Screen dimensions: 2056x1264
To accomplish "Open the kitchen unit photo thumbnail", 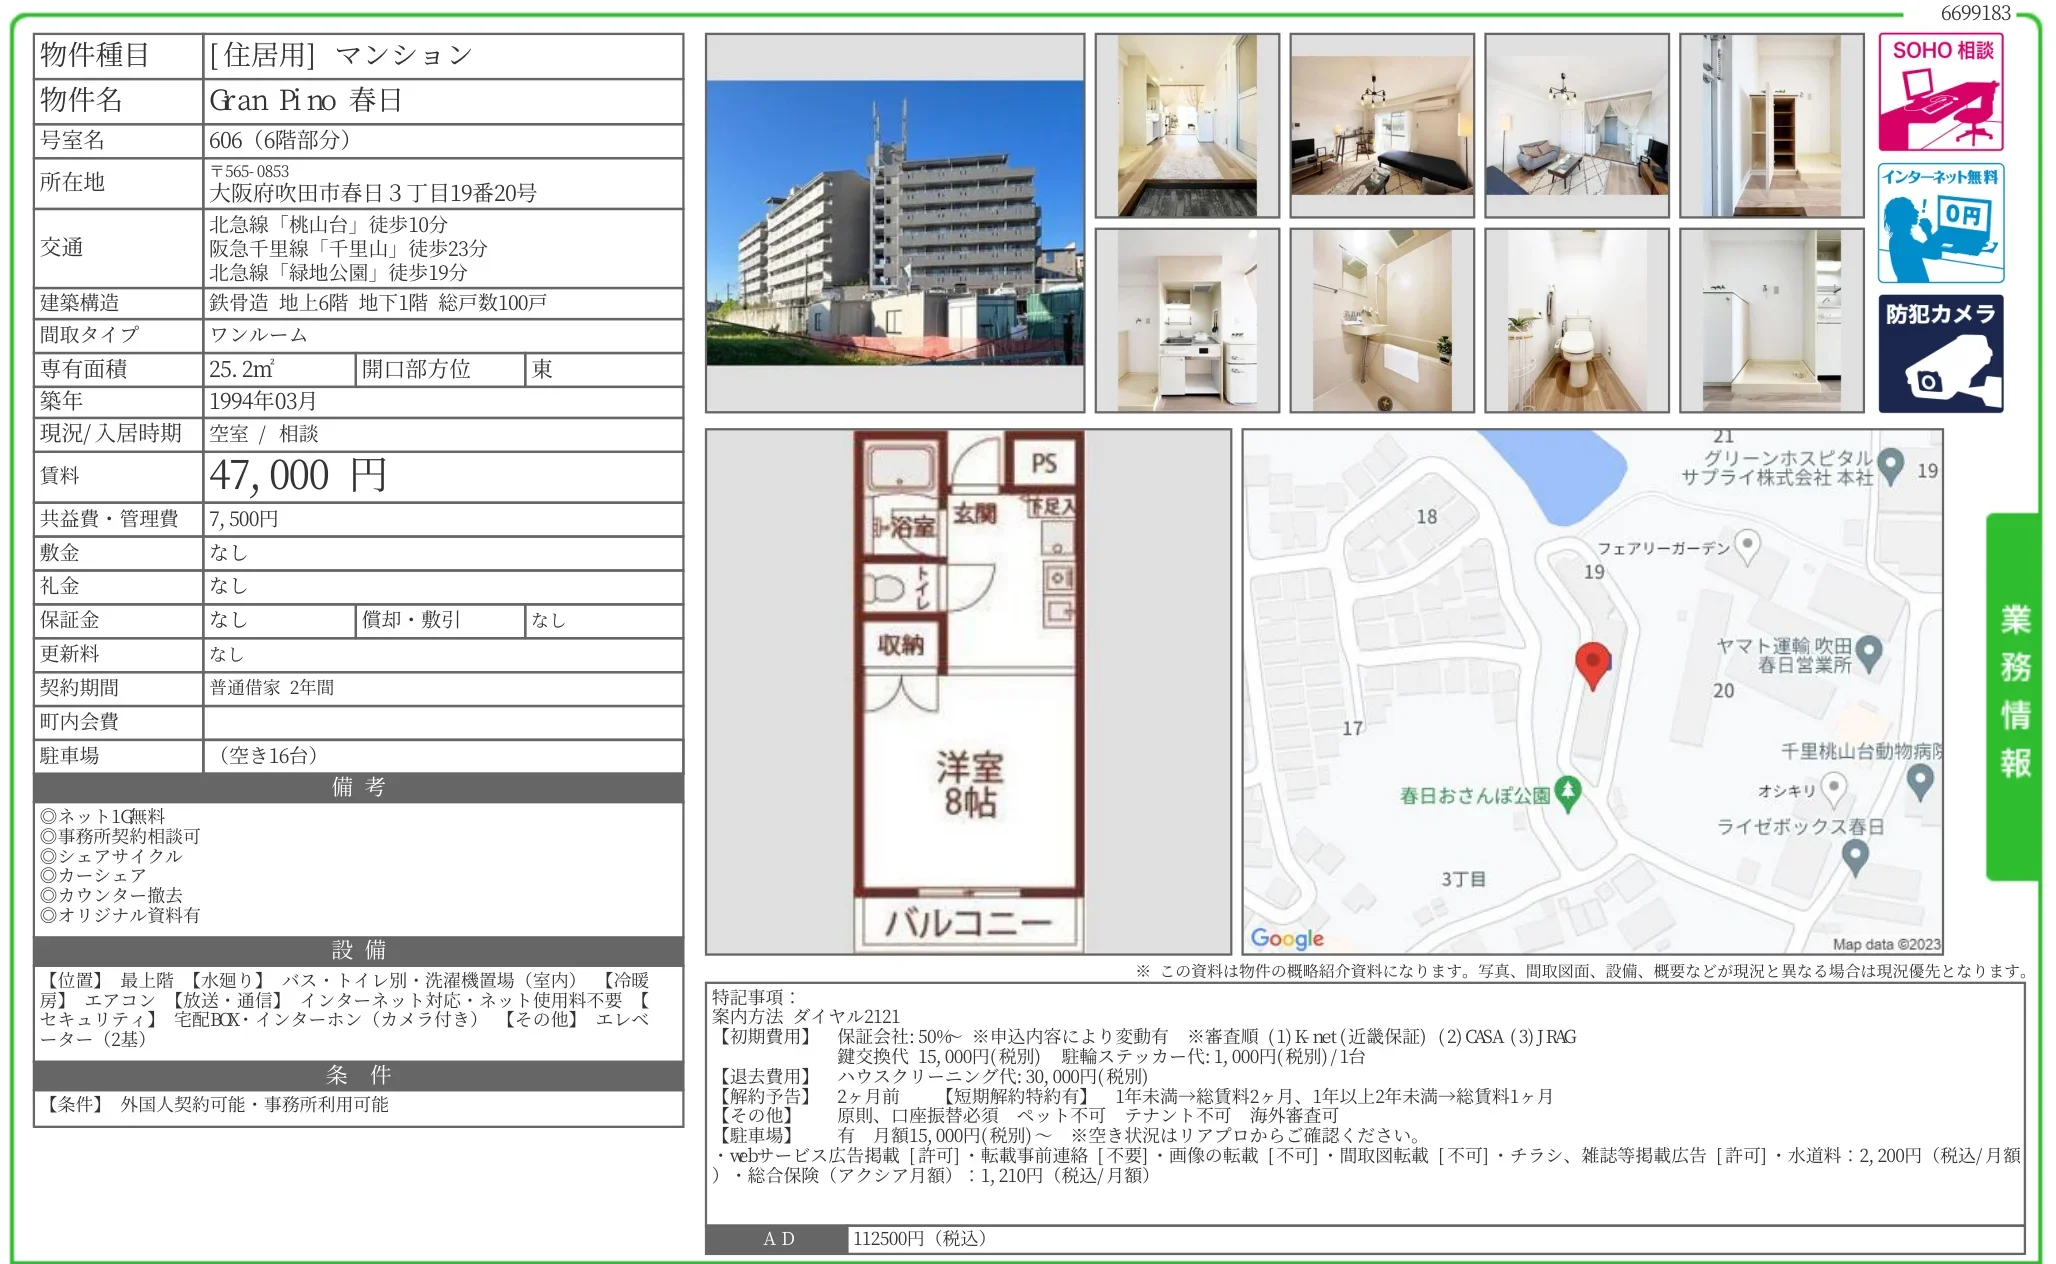I will (1187, 320).
